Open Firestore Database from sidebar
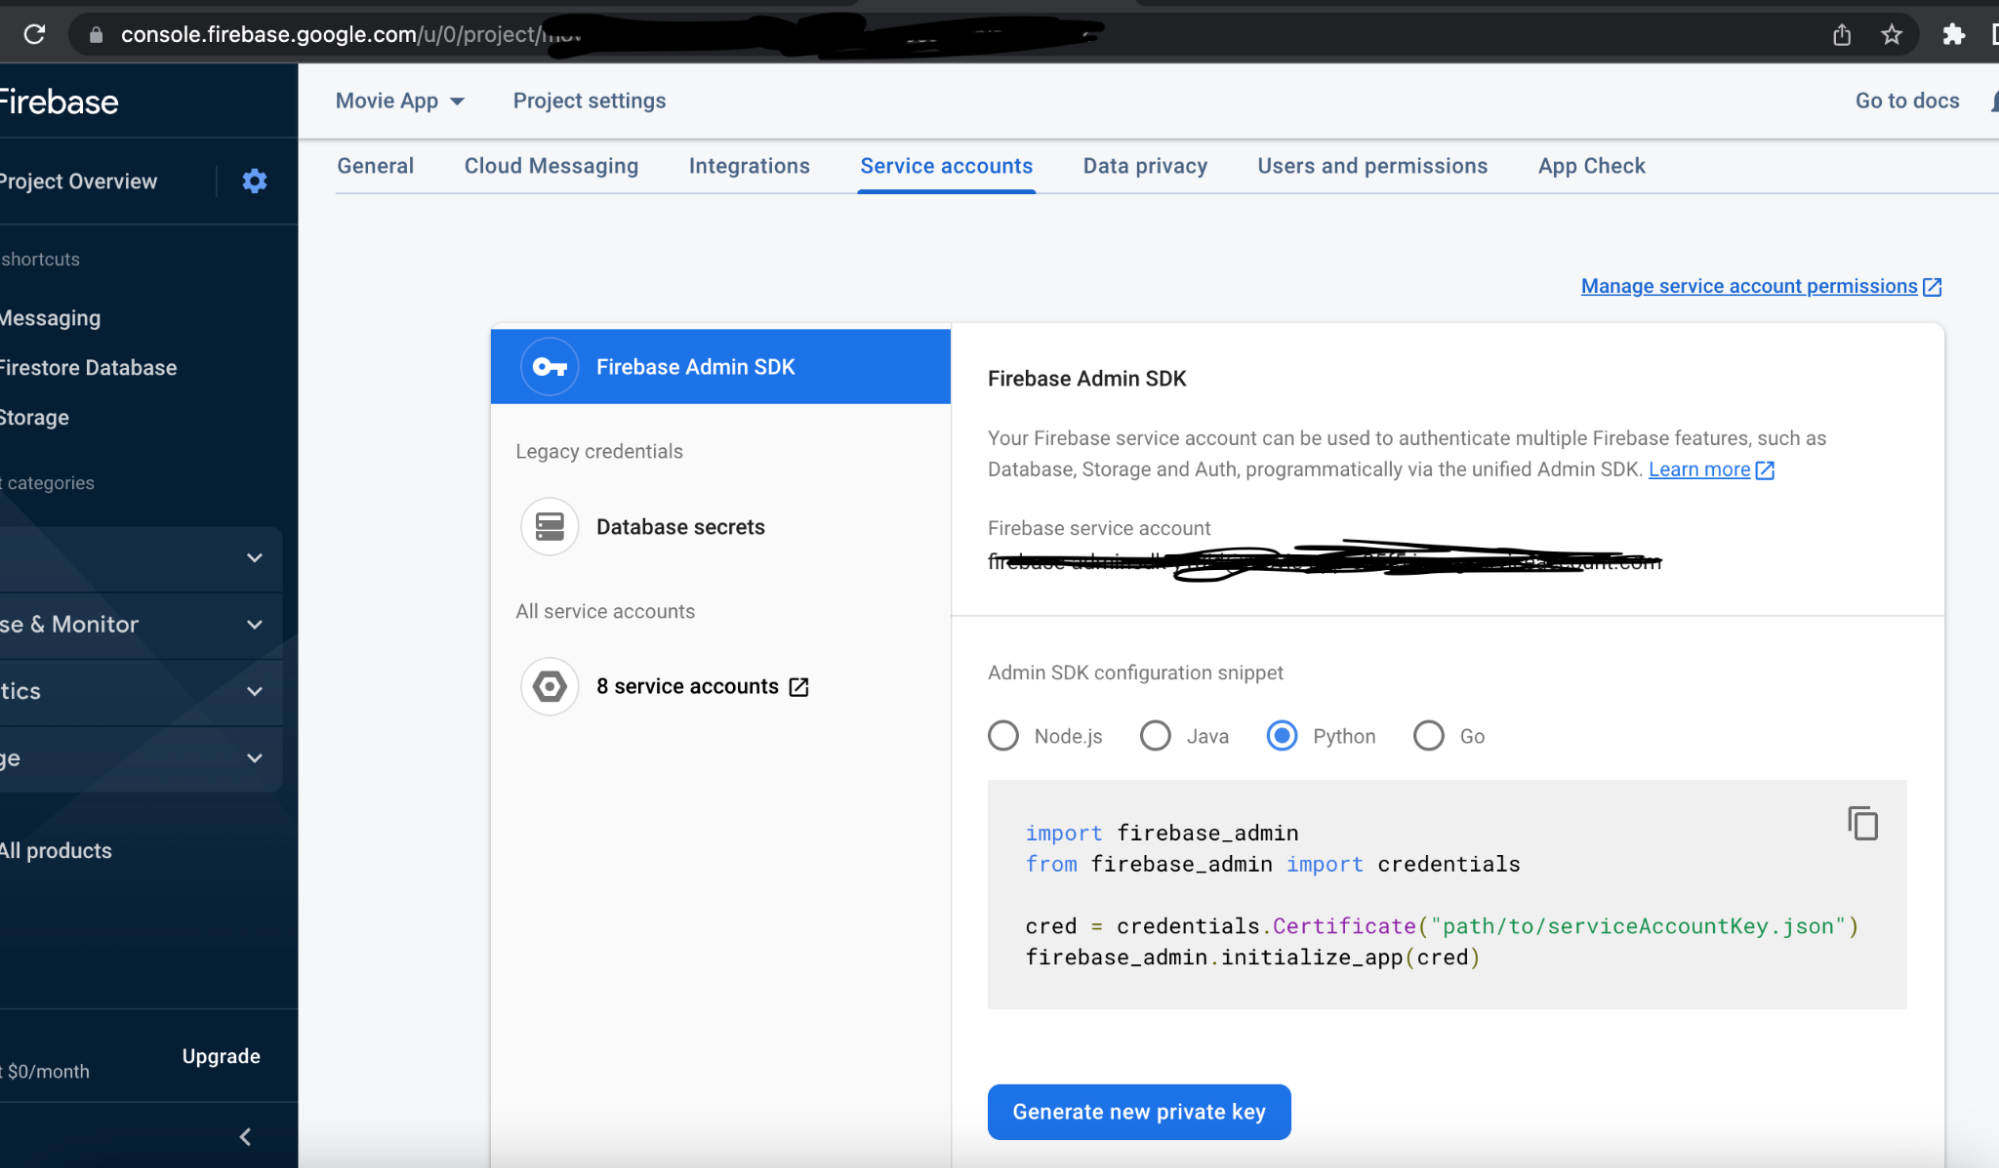 tap(88, 368)
